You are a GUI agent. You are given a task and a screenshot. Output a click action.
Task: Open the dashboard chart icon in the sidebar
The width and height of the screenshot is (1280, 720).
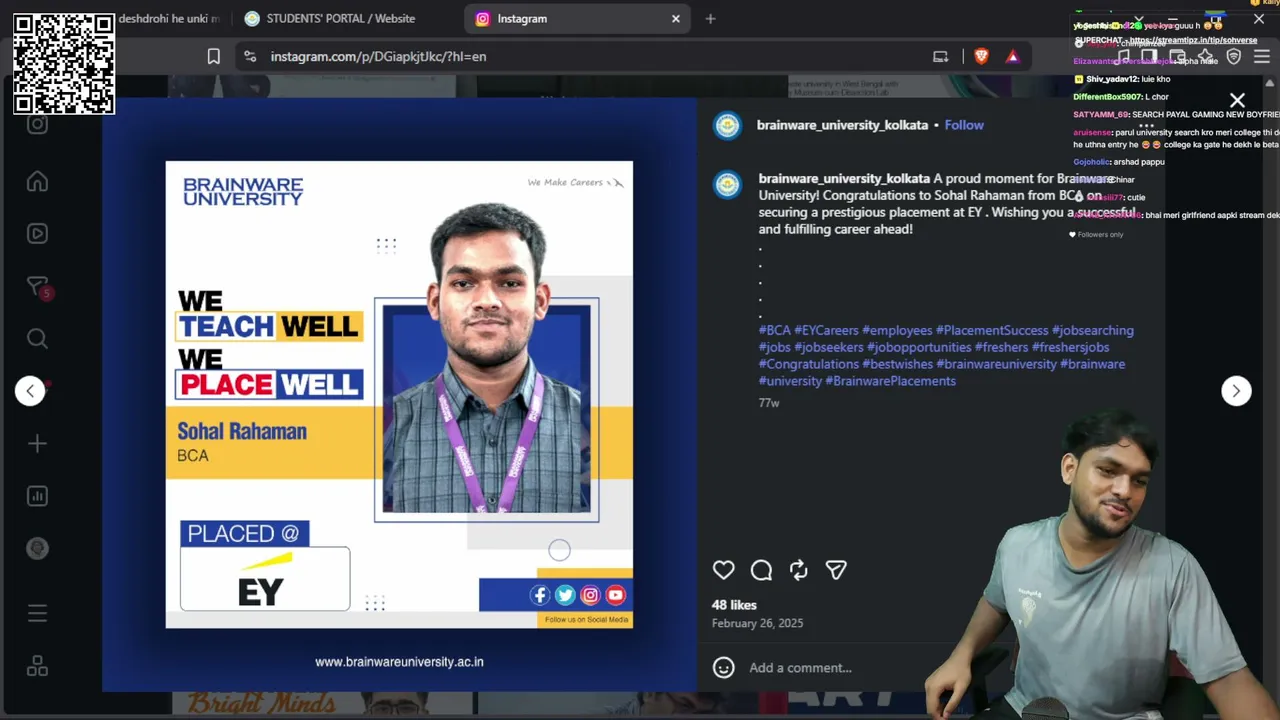[37, 496]
